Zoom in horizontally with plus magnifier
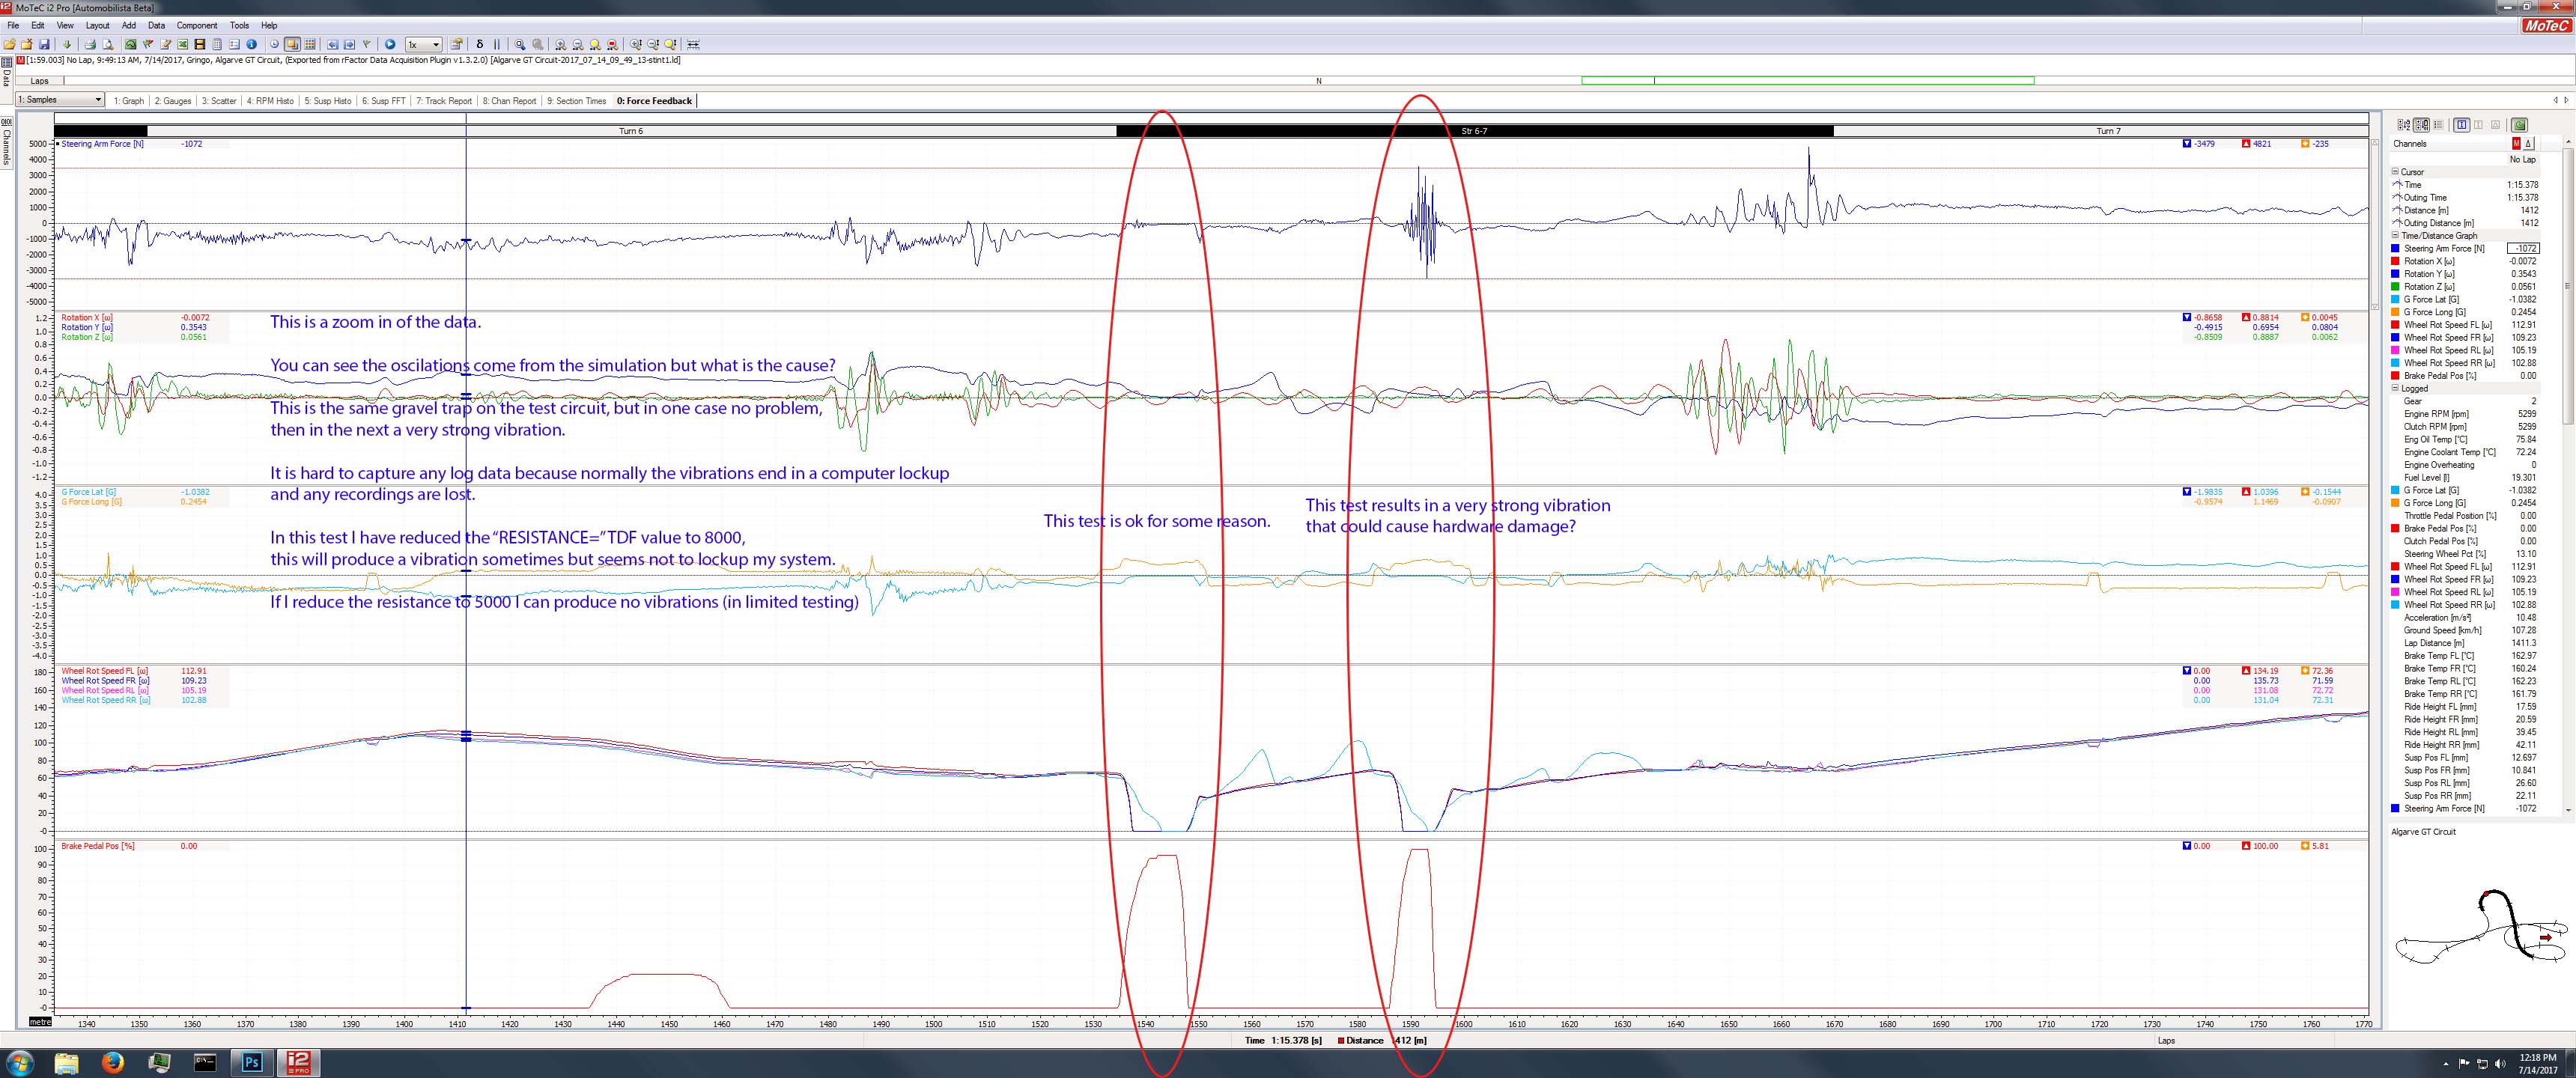 click(560, 44)
